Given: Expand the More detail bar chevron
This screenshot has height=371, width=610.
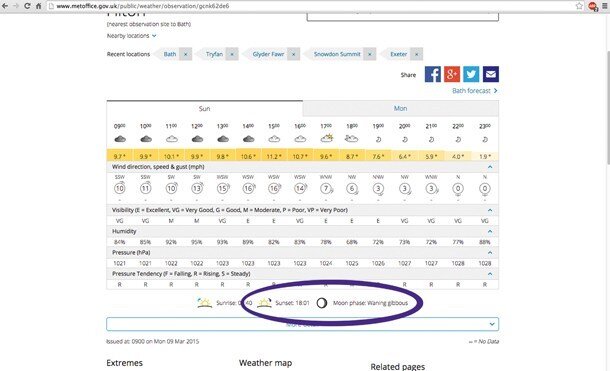Looking at the screenshot, I should 492,324.
